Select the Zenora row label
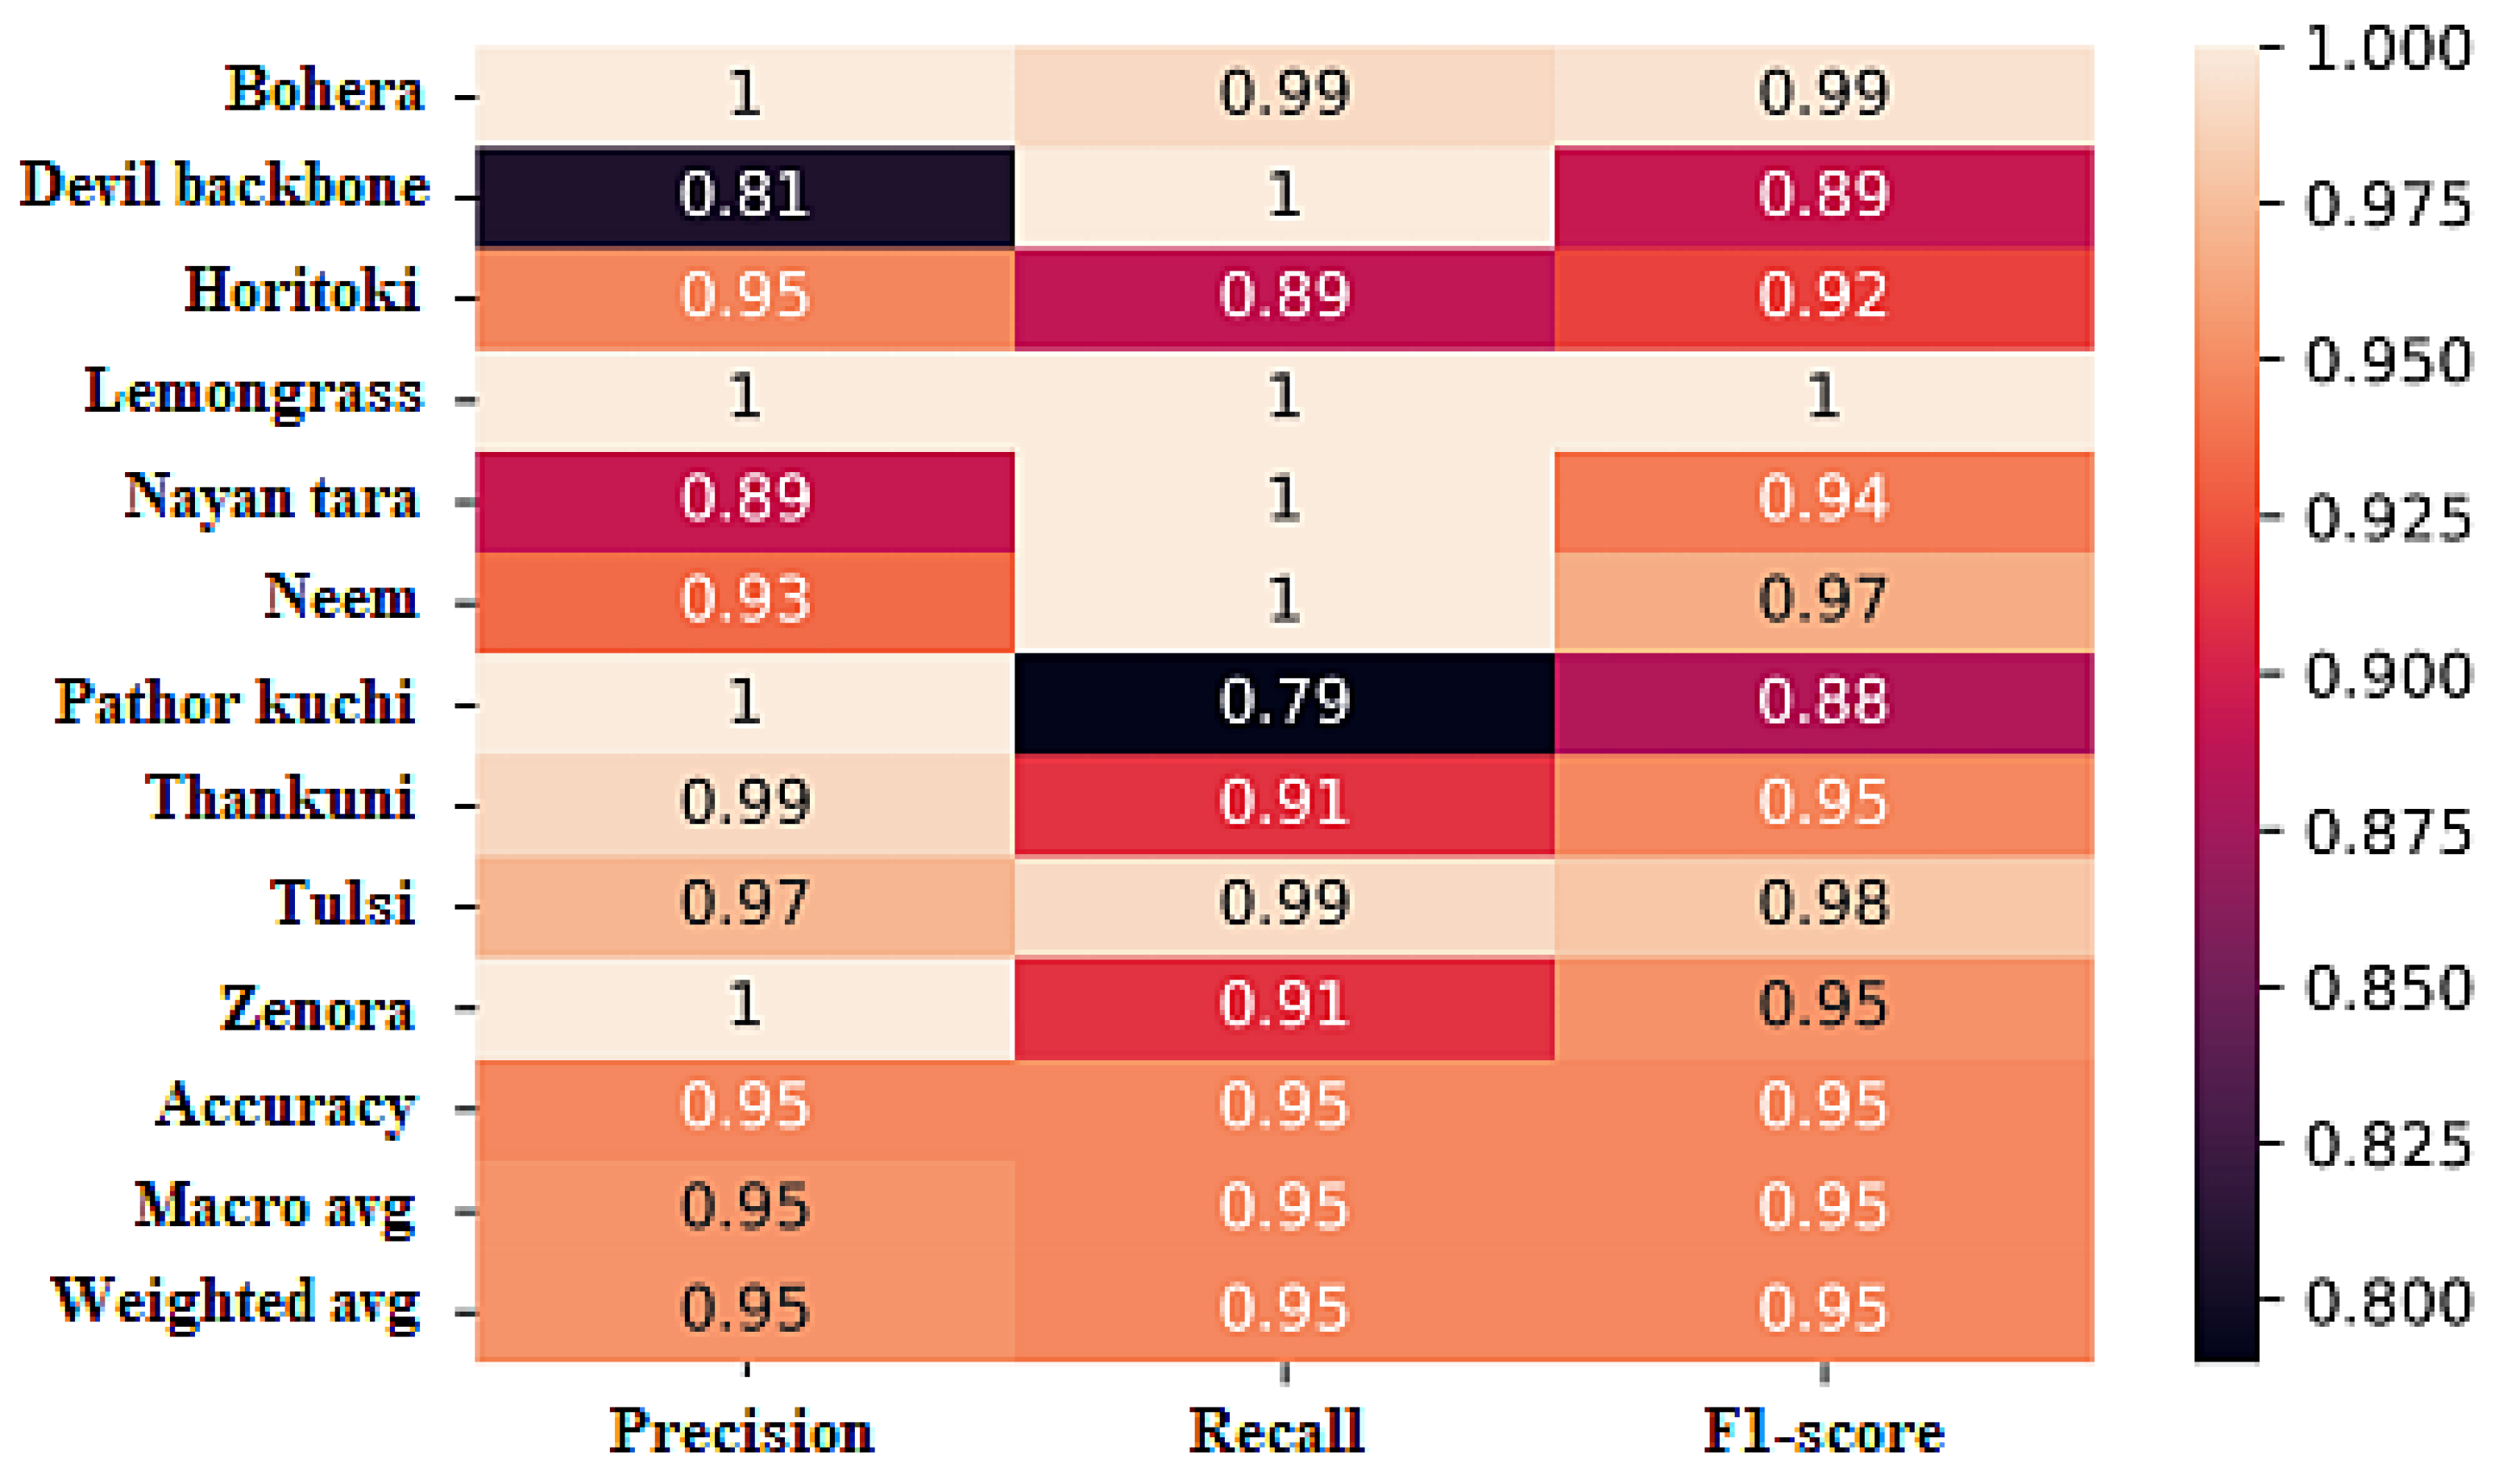2494x1484 pixels. pyautogui.click(x=316, y=1008)
